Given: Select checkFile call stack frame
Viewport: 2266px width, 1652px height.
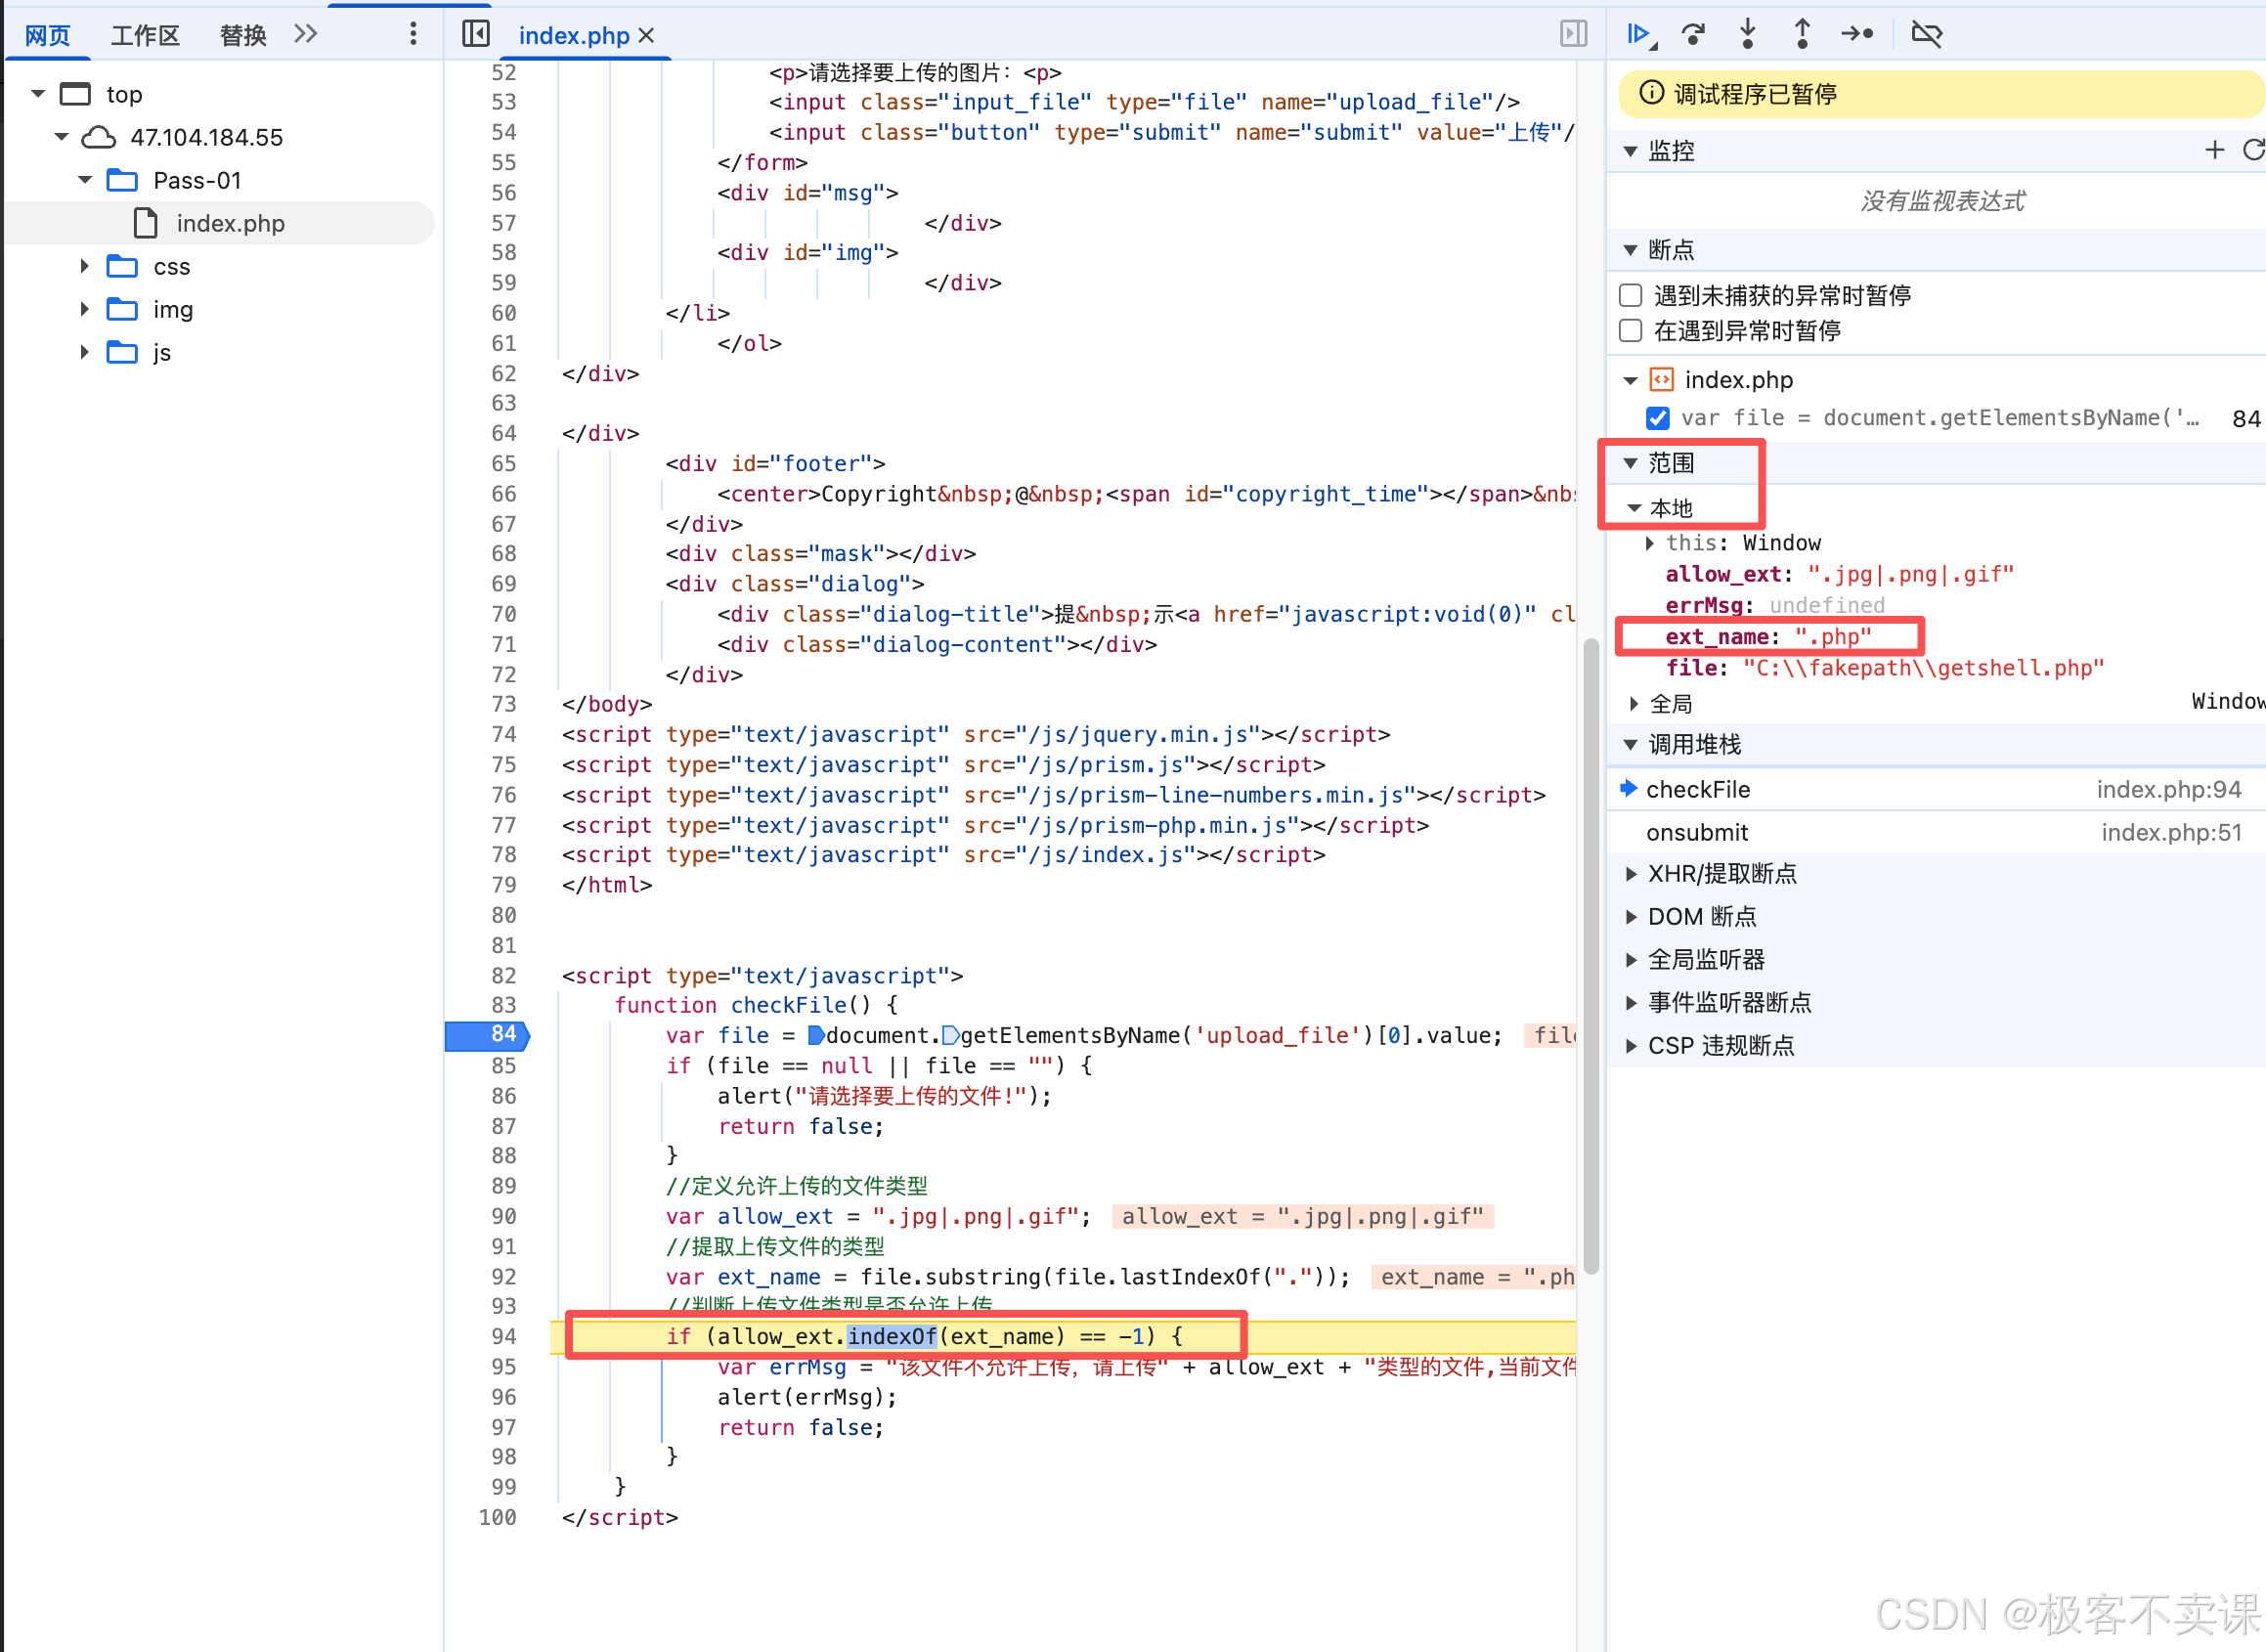Looking at the screenshot, I should pyautogui.click(x=1936, y=790).
